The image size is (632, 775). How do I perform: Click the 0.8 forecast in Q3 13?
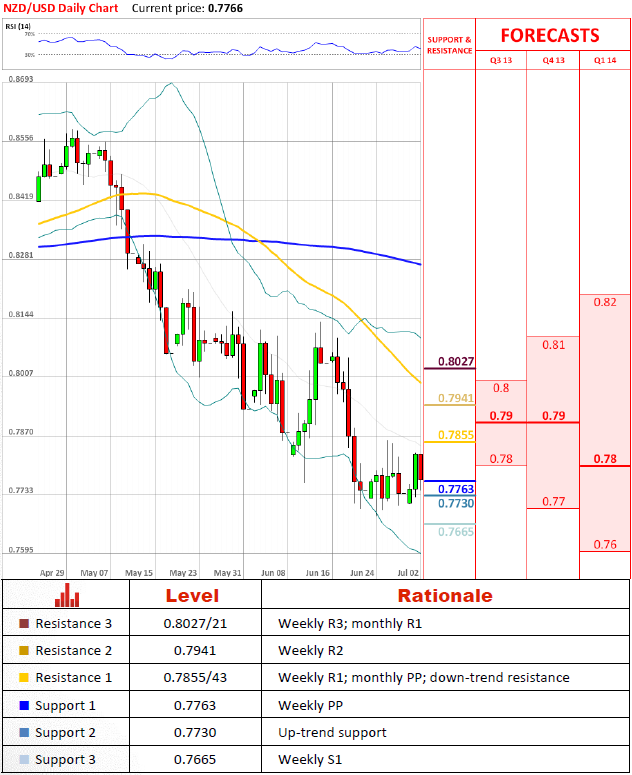tap(501, 388)
